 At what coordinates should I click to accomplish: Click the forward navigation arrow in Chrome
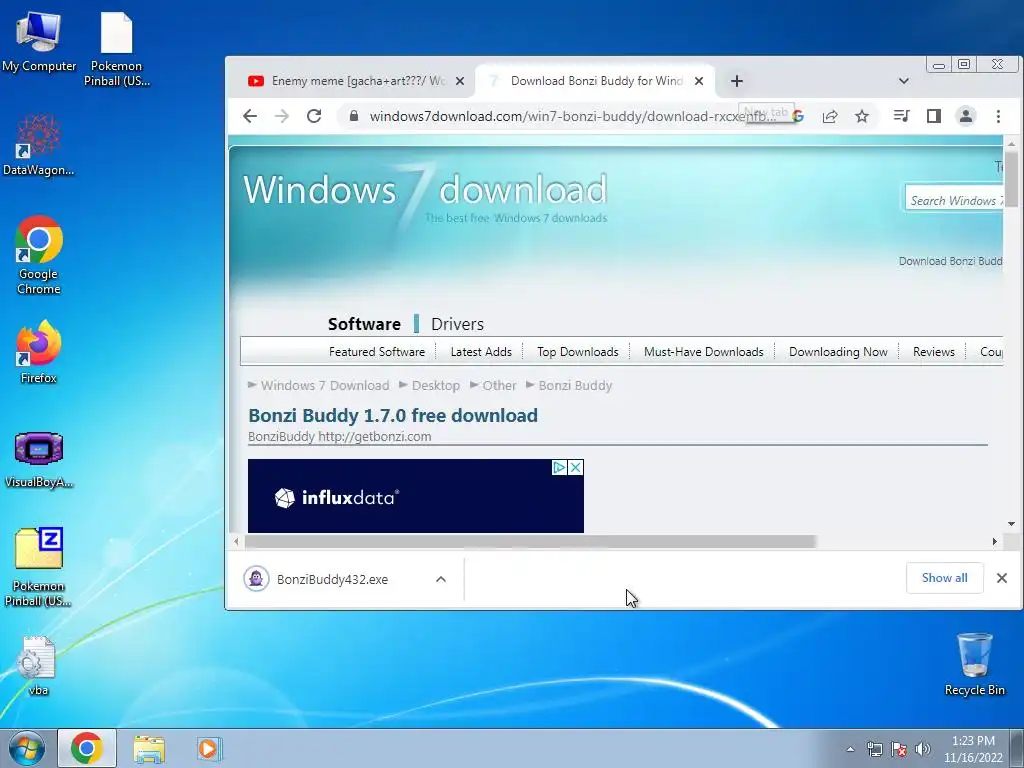(281, 116)
